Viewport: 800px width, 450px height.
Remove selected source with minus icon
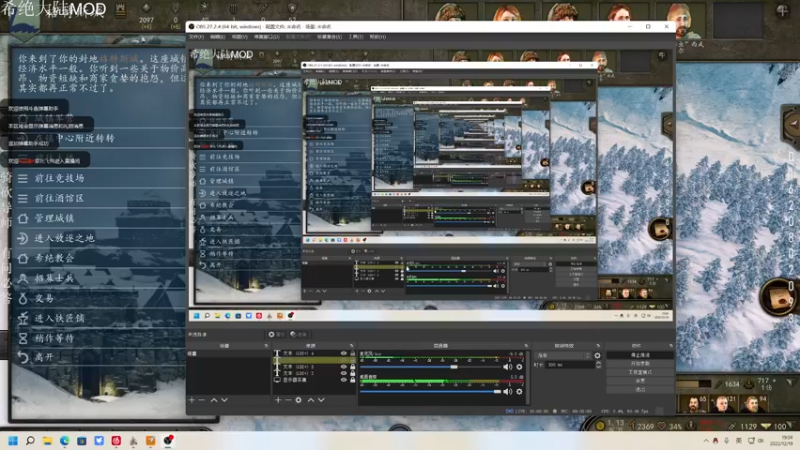288,400
